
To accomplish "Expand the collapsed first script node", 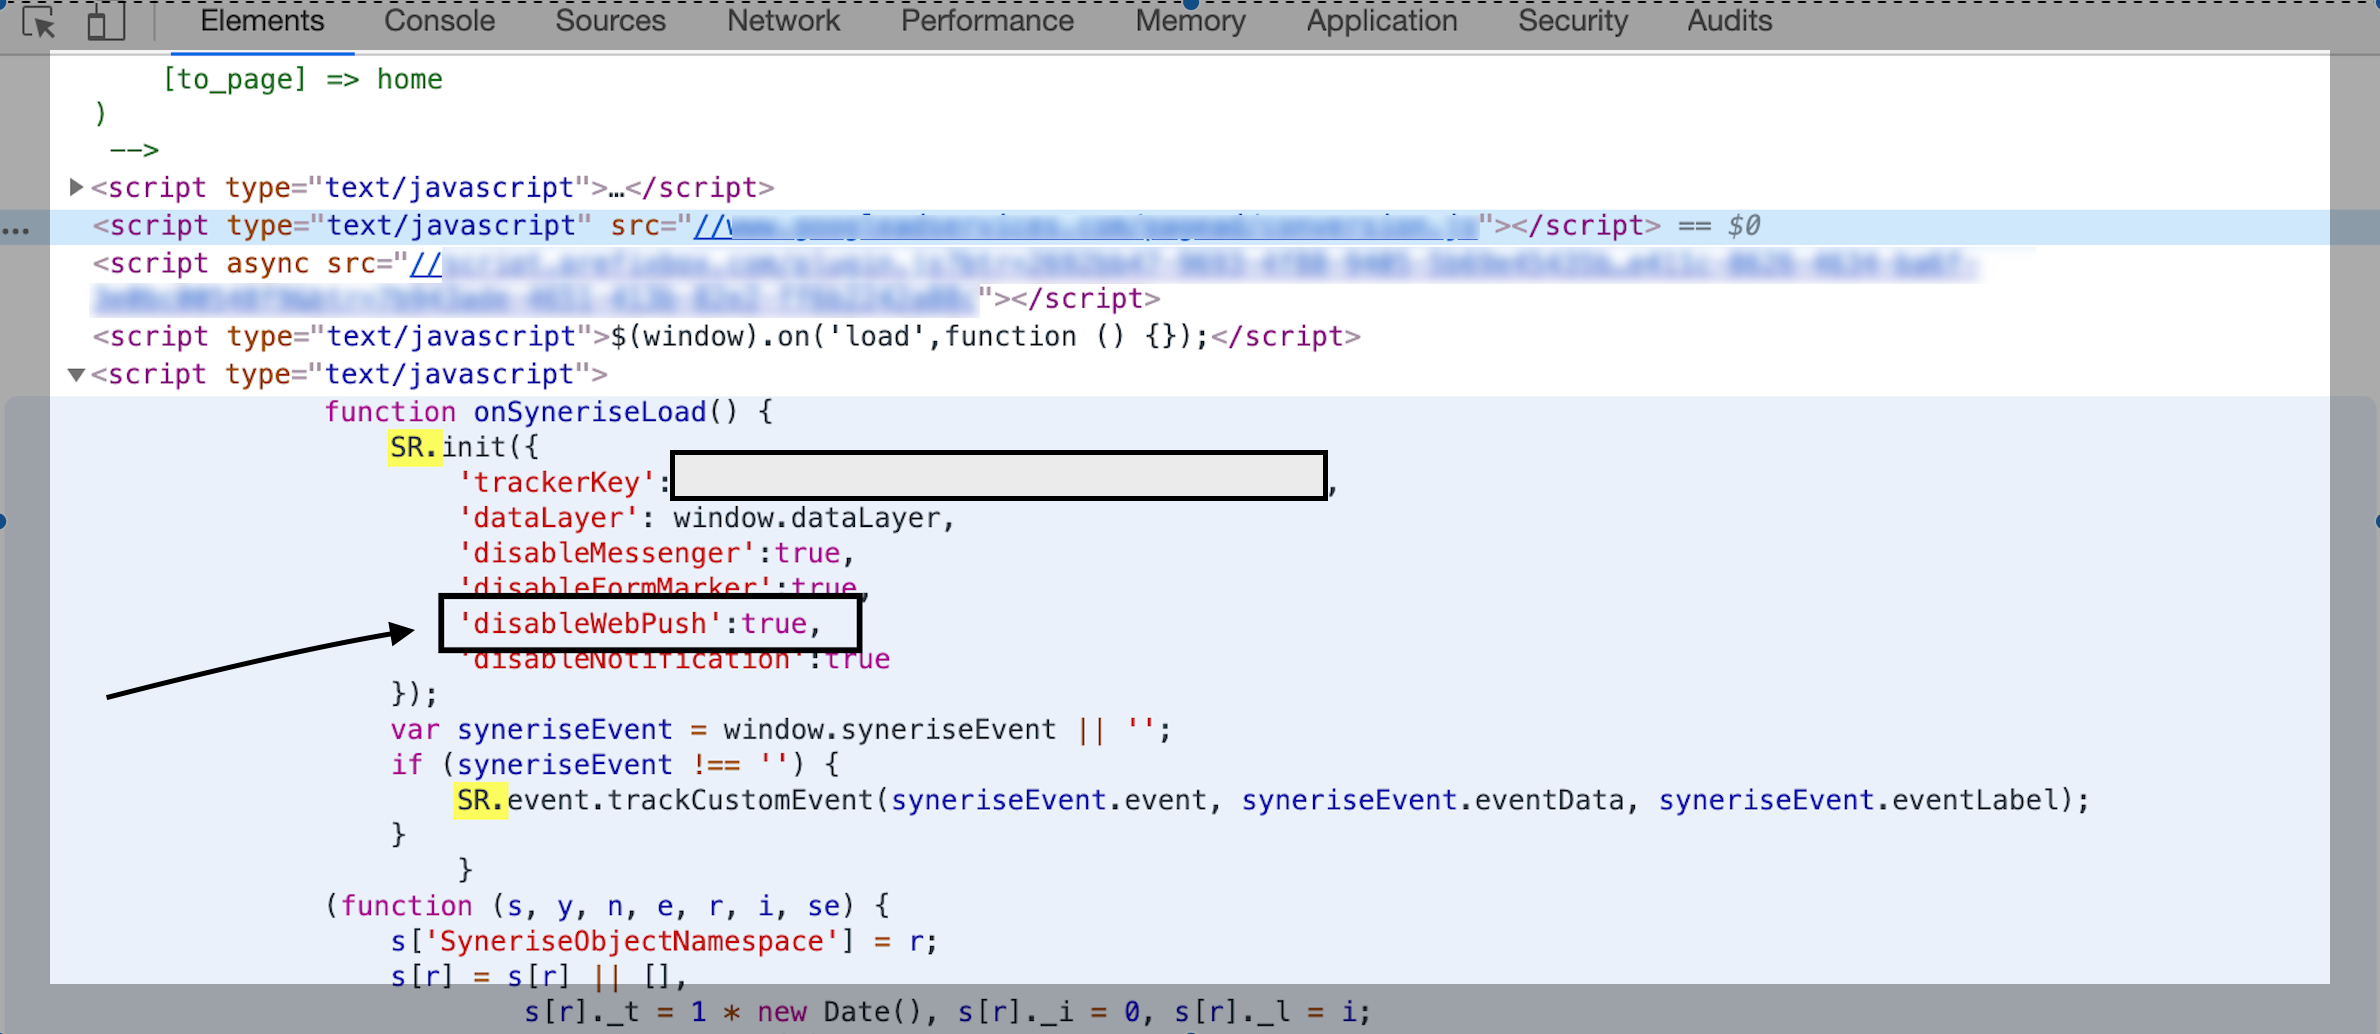I will click(76, 187).
